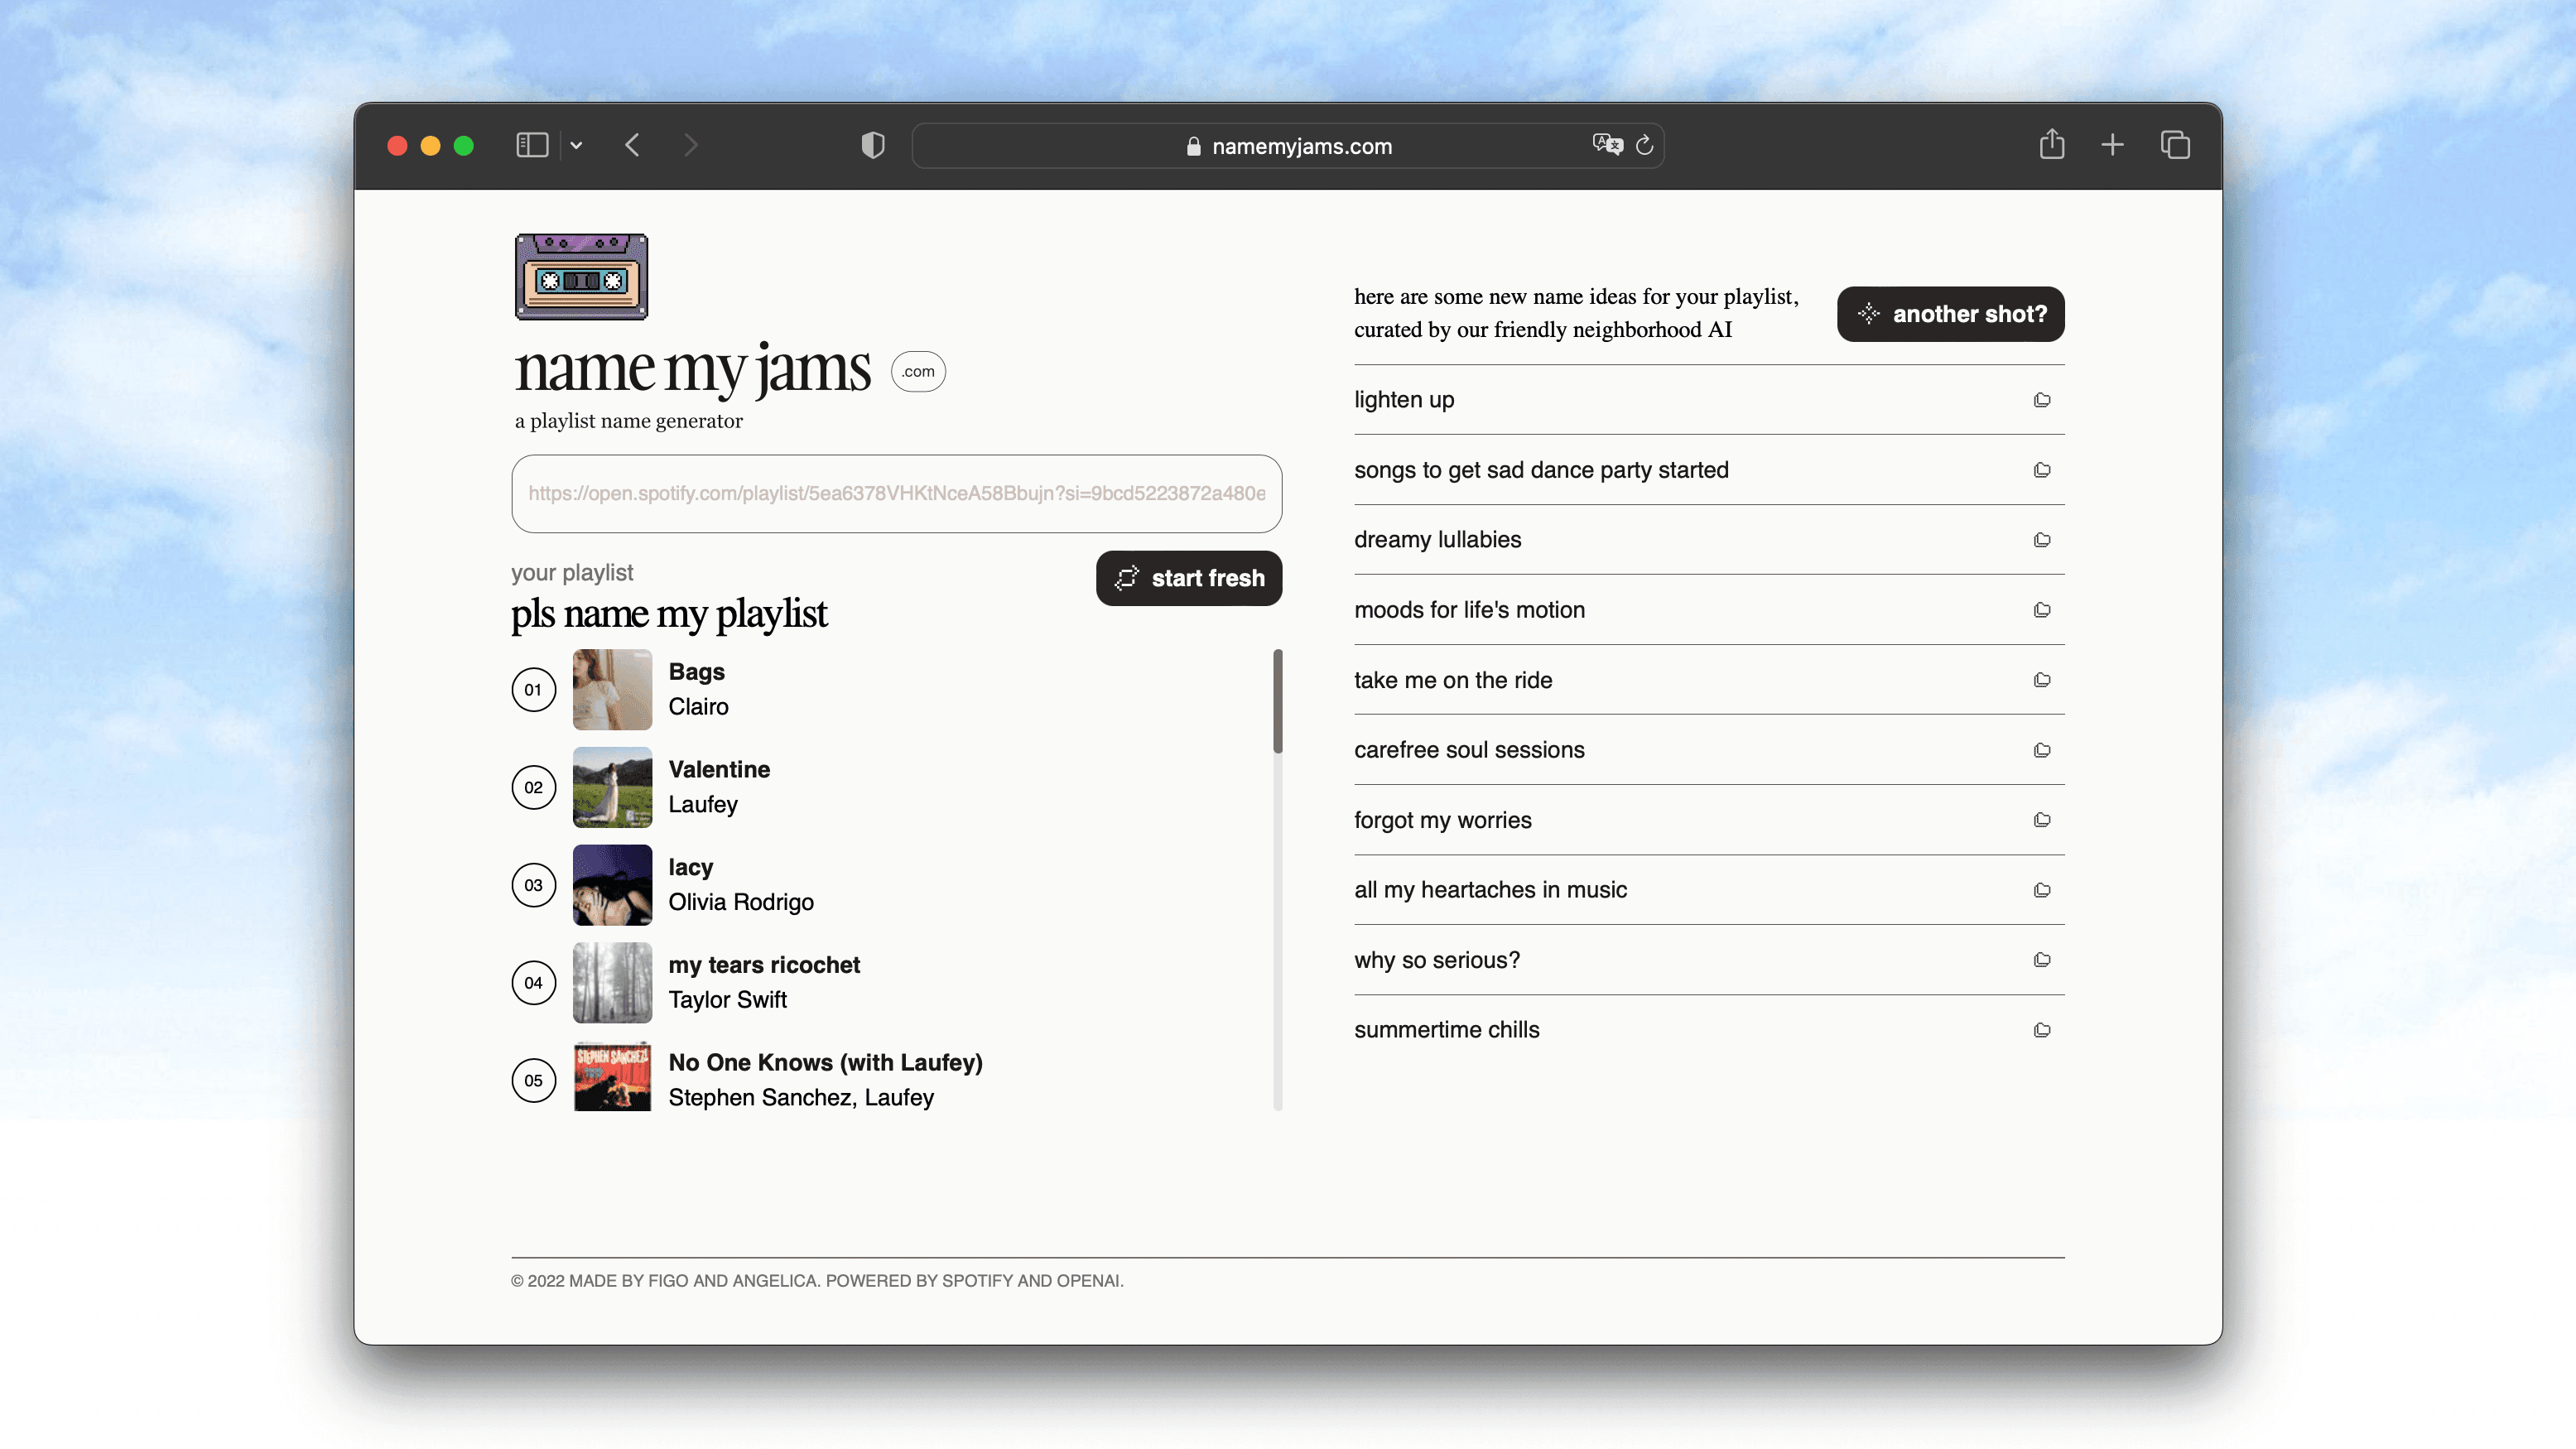The height and width of the screenshot is (1449, 2576).
Task: Click the feedback icon next to 'dreamy lullabies'
Action: [x=2040, y=540]
